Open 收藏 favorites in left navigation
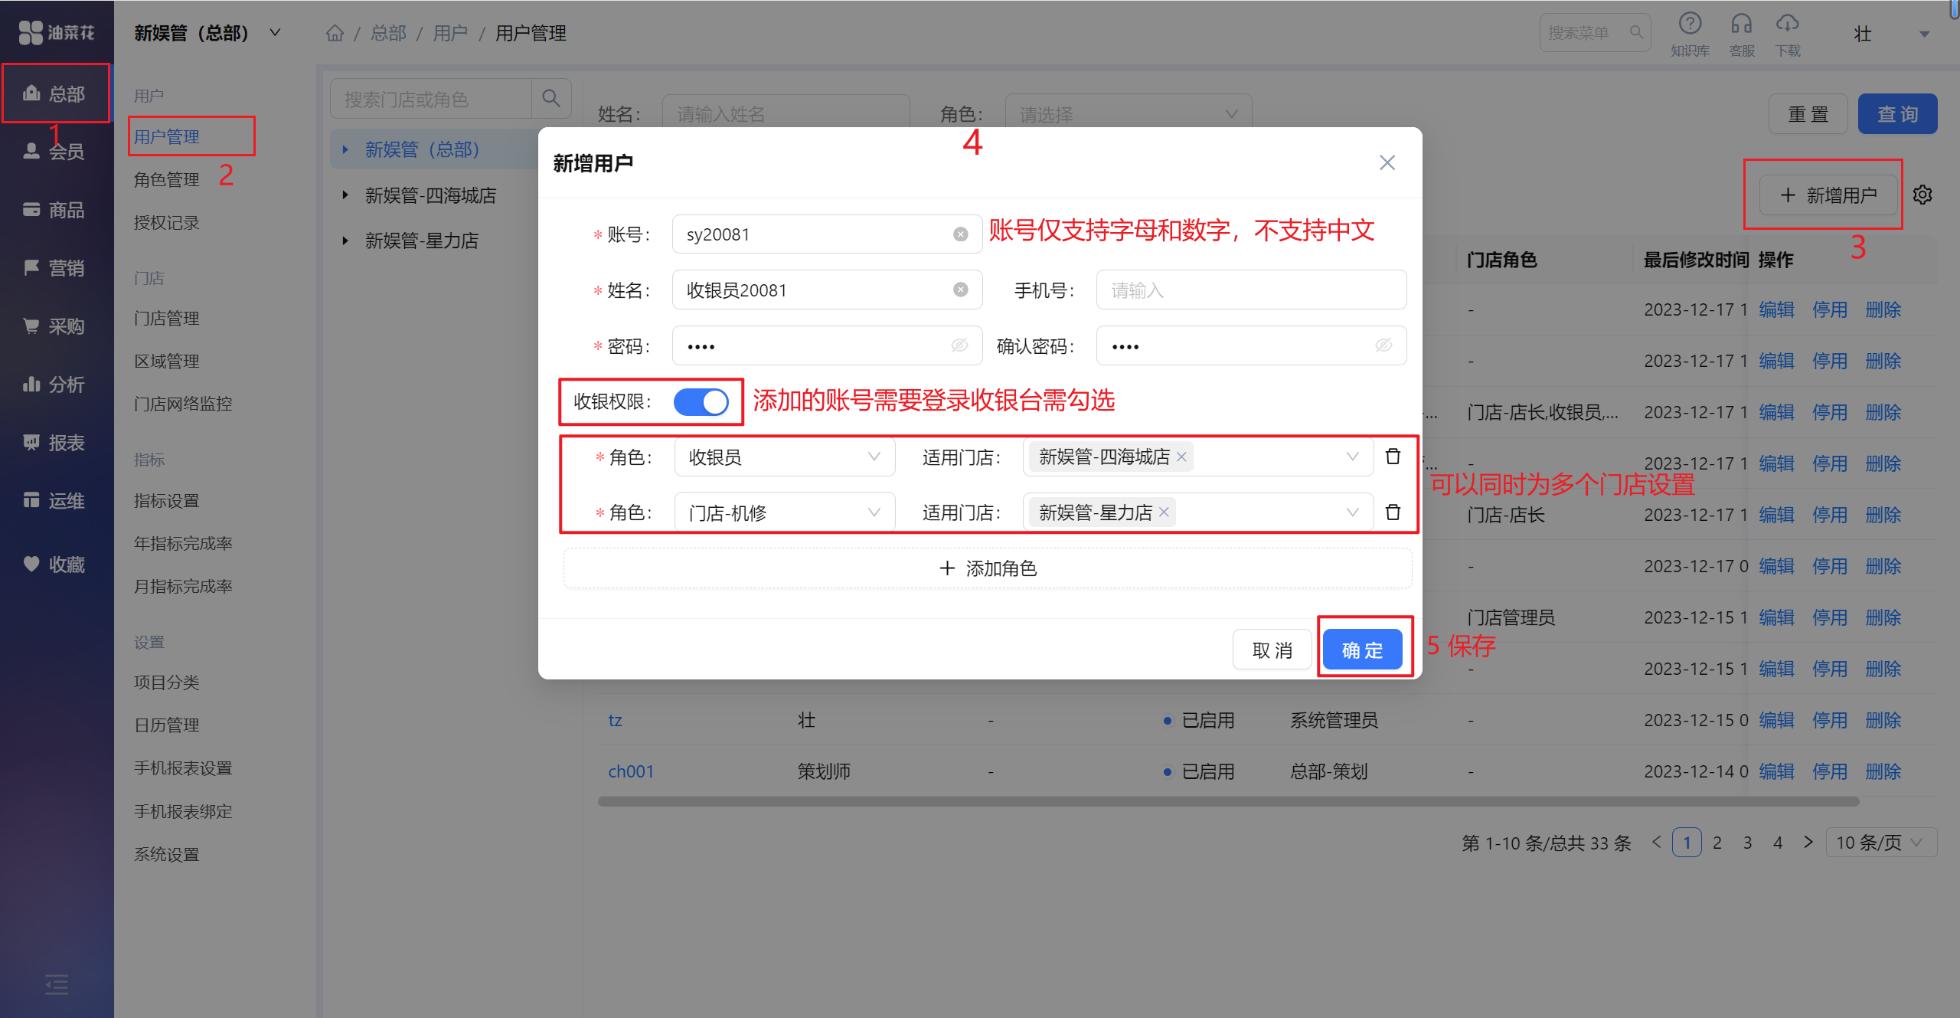1960x1018 pixels. pyautogui.click(x=56, y=564)
